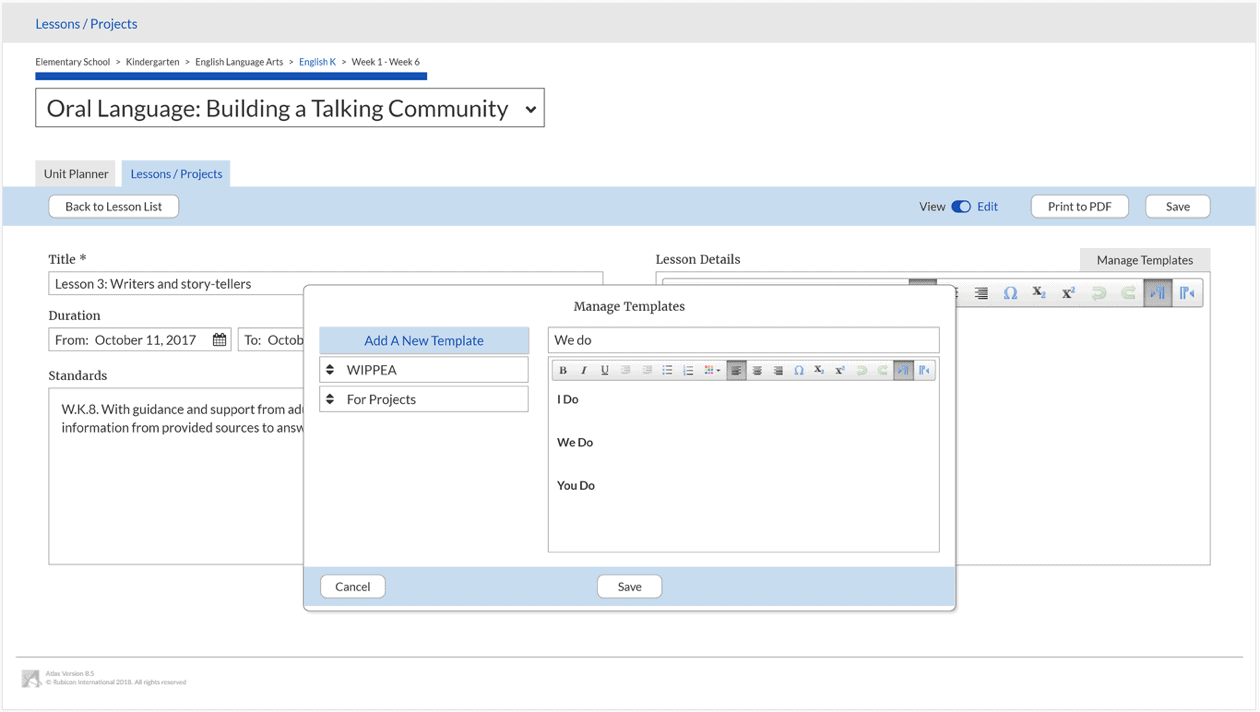Switch to the Unit Planner tab
1260x712 pixels.
point(76,174)
